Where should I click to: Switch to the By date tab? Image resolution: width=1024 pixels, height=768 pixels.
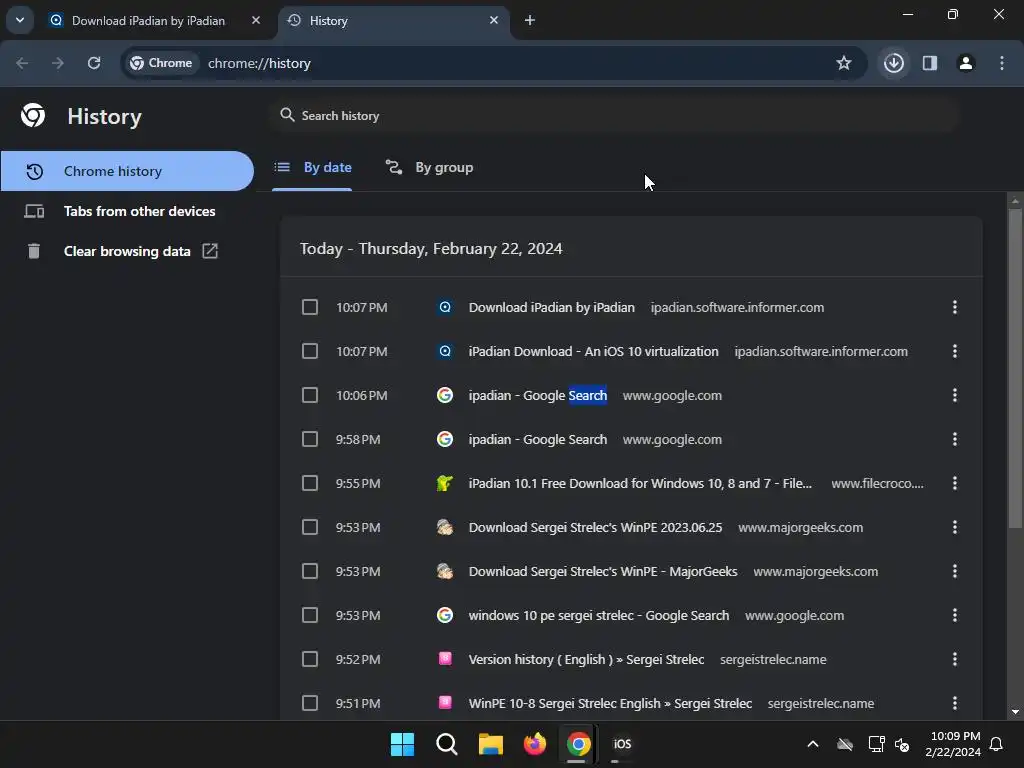(x=312, y=167)
